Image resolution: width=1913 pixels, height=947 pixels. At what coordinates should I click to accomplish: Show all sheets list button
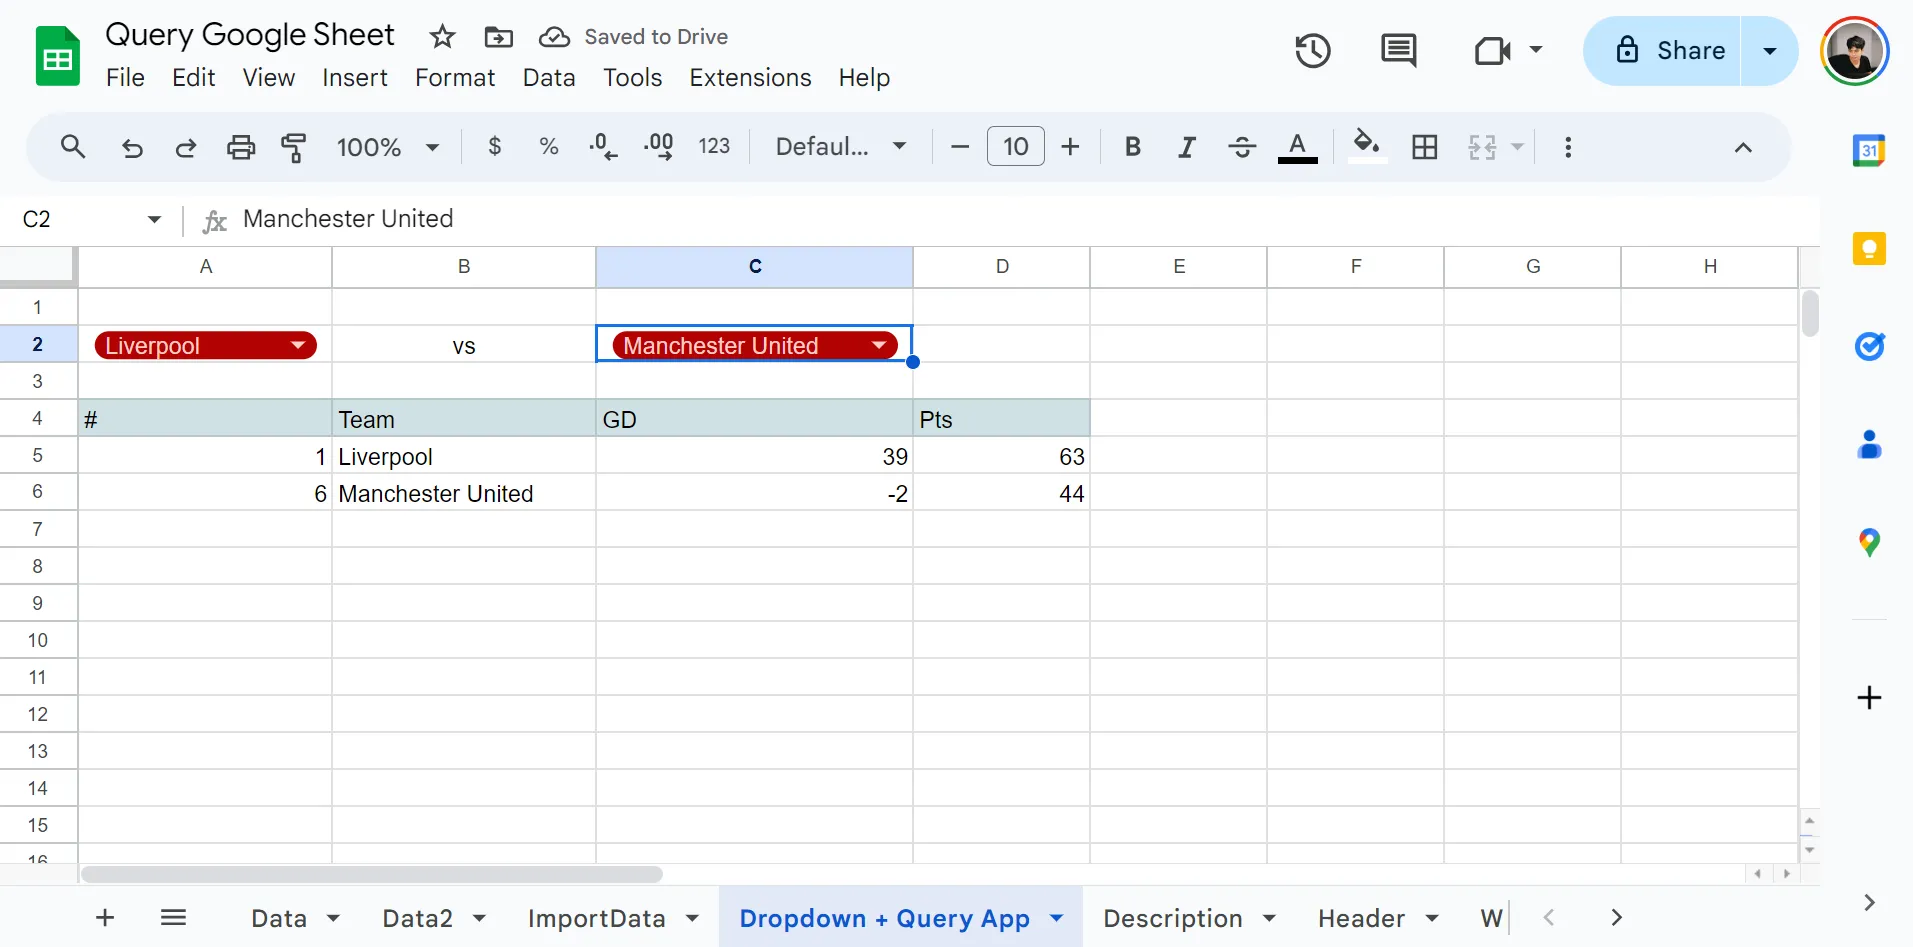tap(173, 917)
